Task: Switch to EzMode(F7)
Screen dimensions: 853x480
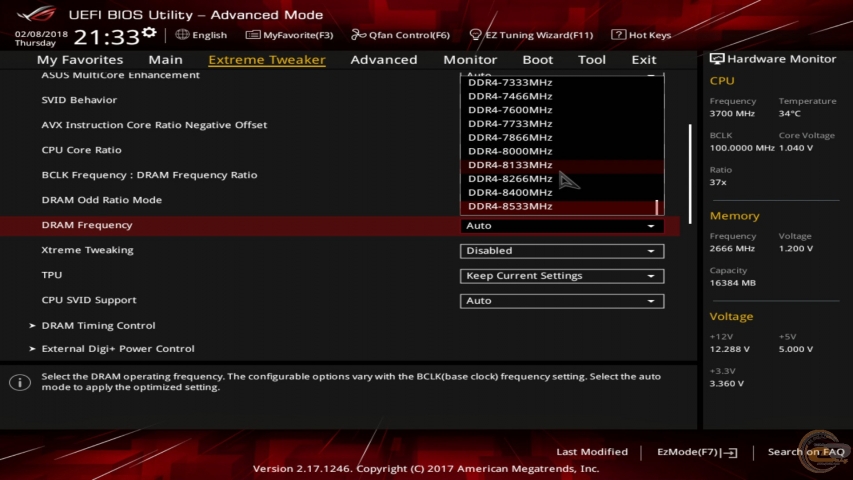Action: click(697, 452)
